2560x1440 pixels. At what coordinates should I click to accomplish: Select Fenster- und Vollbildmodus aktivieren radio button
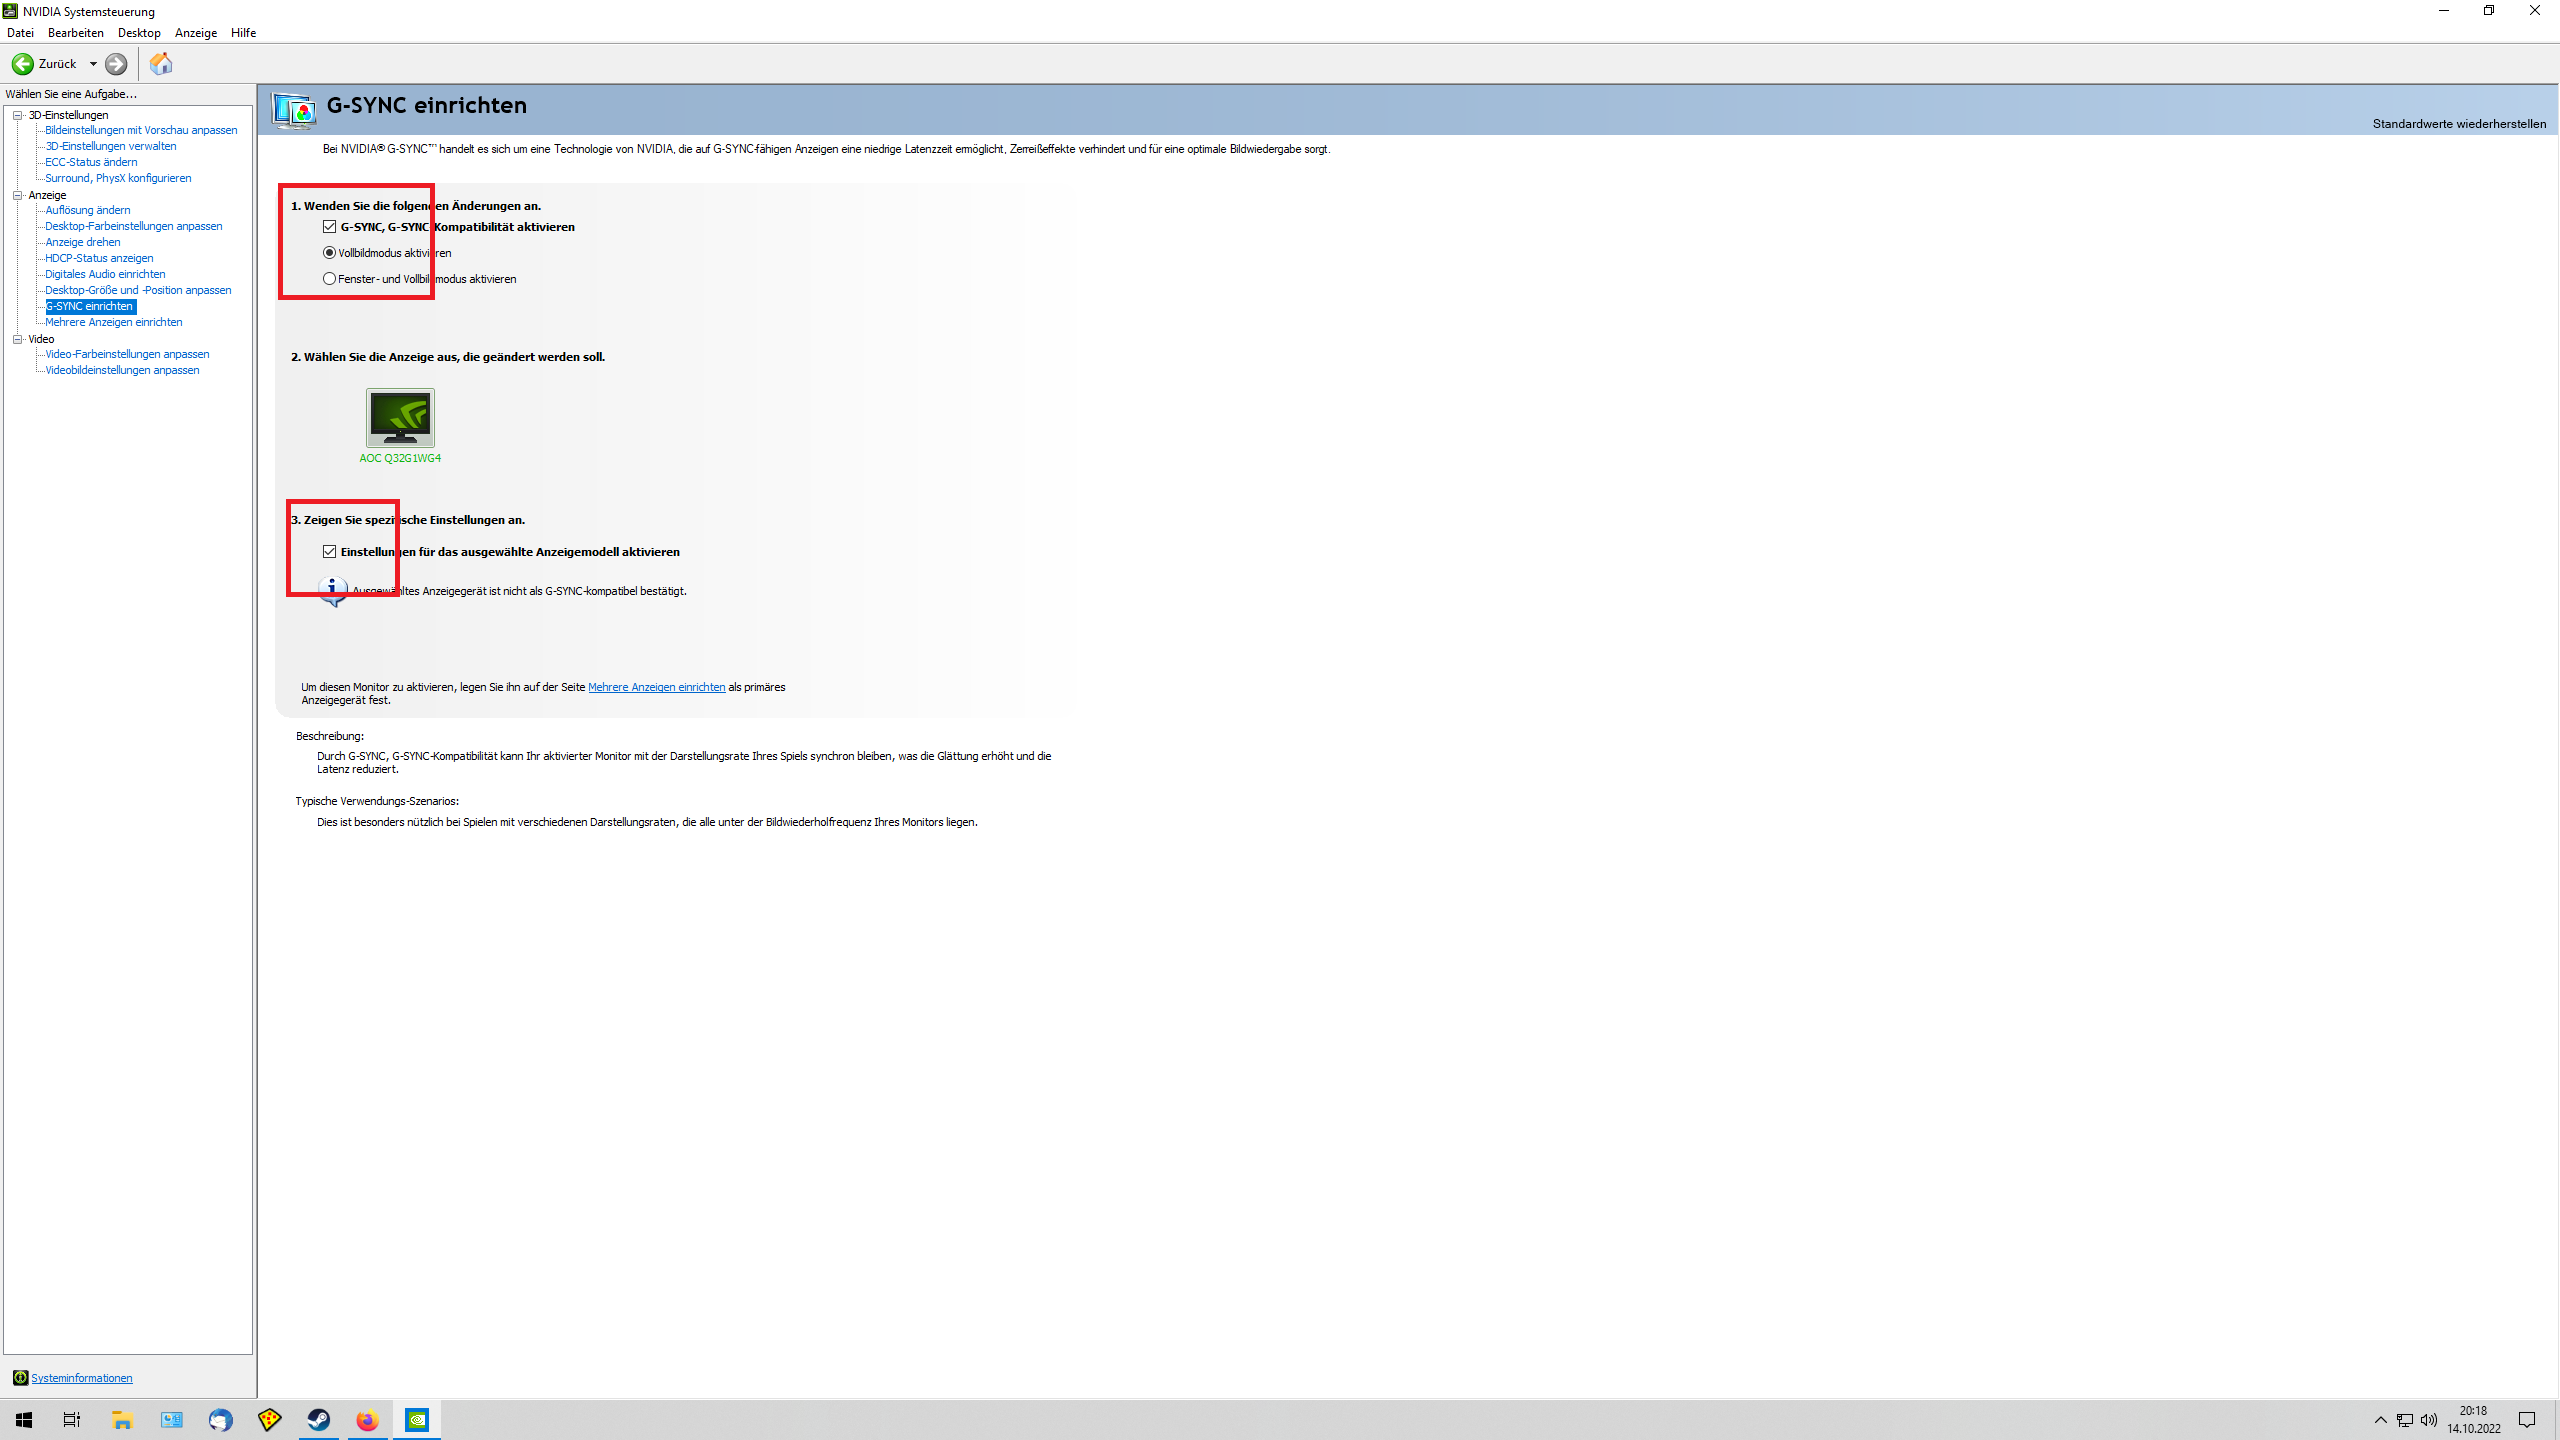329,279
